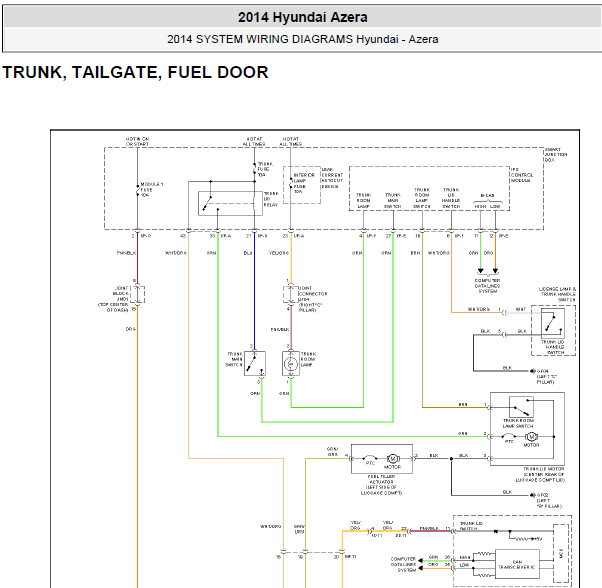Click the "FUEL FILLER ACTUATOR" label

point(381,479)
